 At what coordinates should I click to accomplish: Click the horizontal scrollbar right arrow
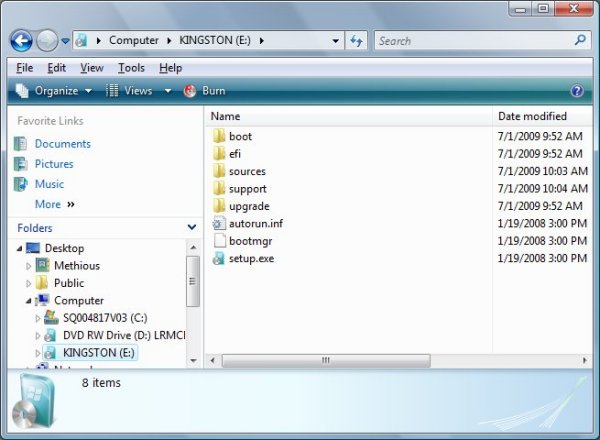584,360
